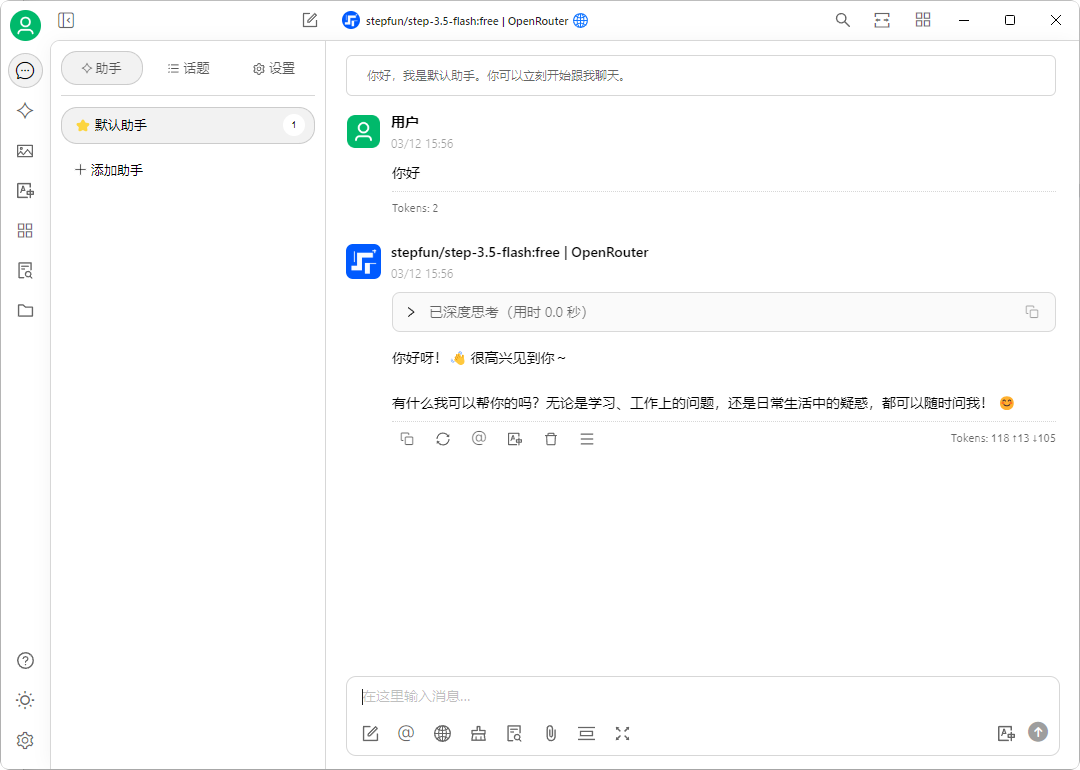Open more options menu on assistant message
The height and width of the screenshot is (770, 1080).
(x=587, y=438)
